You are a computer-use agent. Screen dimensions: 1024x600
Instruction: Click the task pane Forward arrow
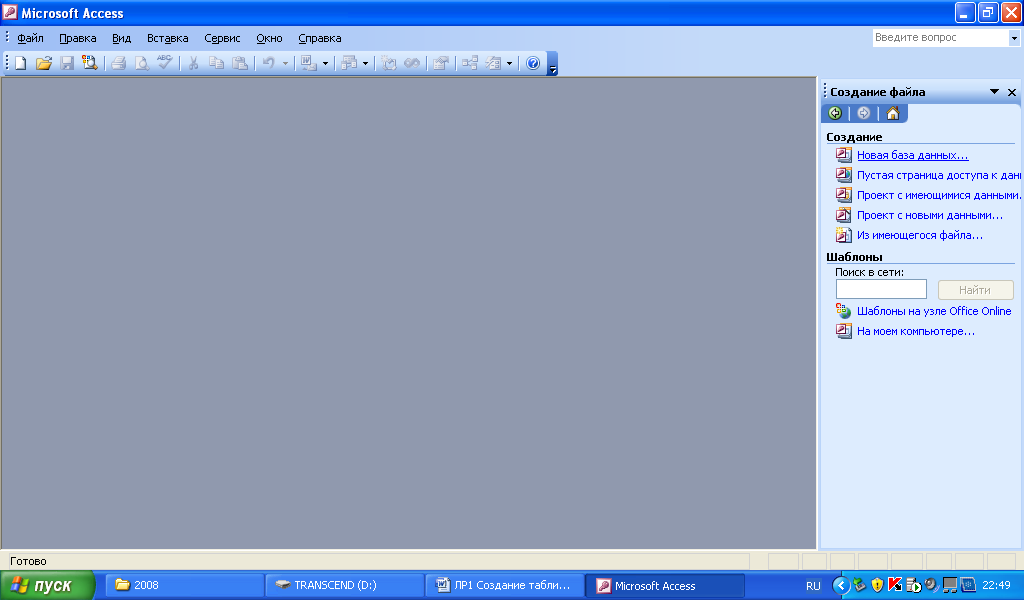click(863, 113)
